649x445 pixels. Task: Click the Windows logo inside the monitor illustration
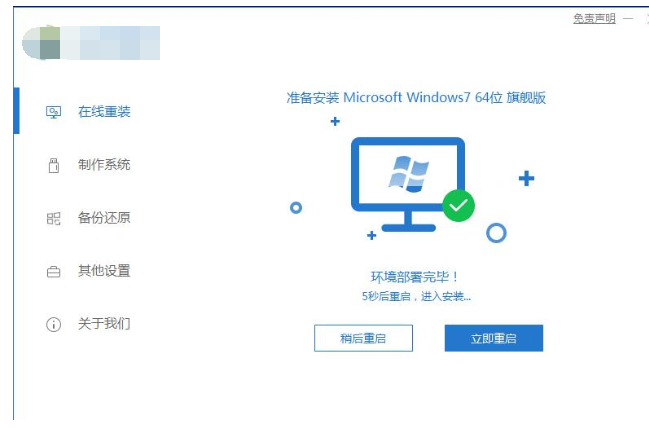[x=409, y=174]
